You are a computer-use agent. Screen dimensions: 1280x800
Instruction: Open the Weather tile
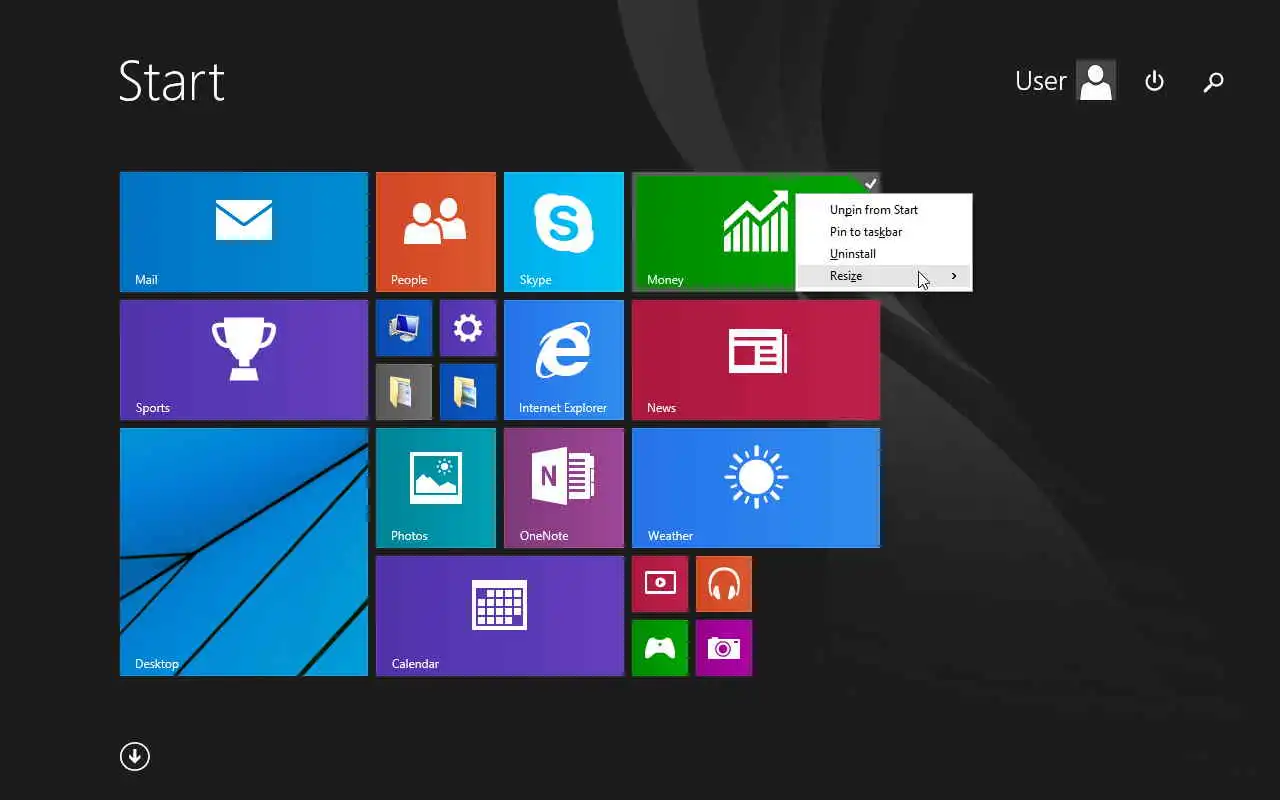pos(756,488)
